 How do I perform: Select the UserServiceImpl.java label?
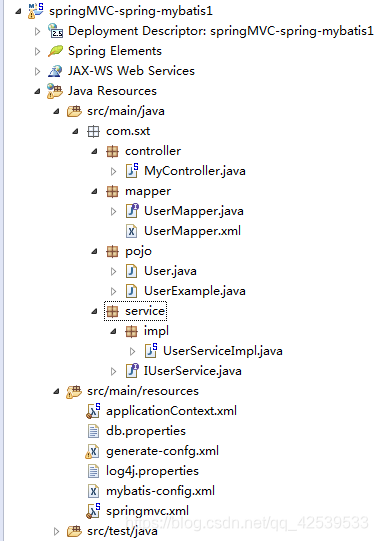222,351
